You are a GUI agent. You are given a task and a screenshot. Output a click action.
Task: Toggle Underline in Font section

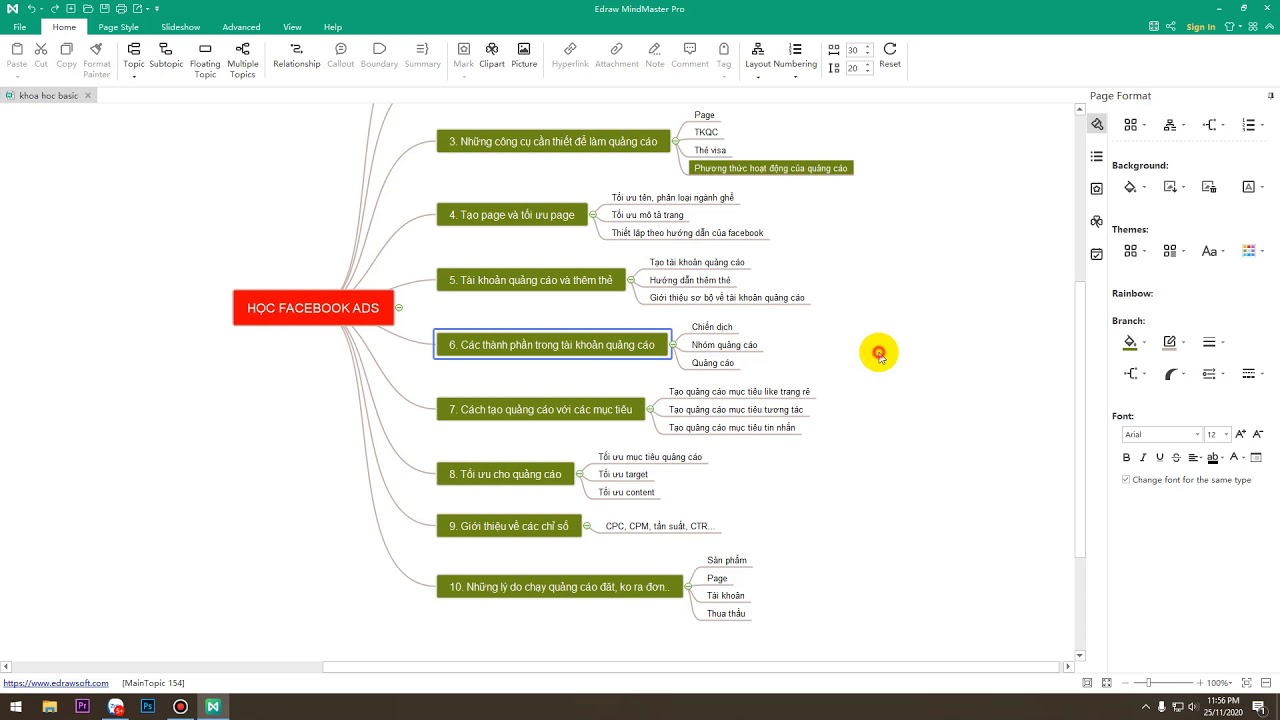[1160, 457]
